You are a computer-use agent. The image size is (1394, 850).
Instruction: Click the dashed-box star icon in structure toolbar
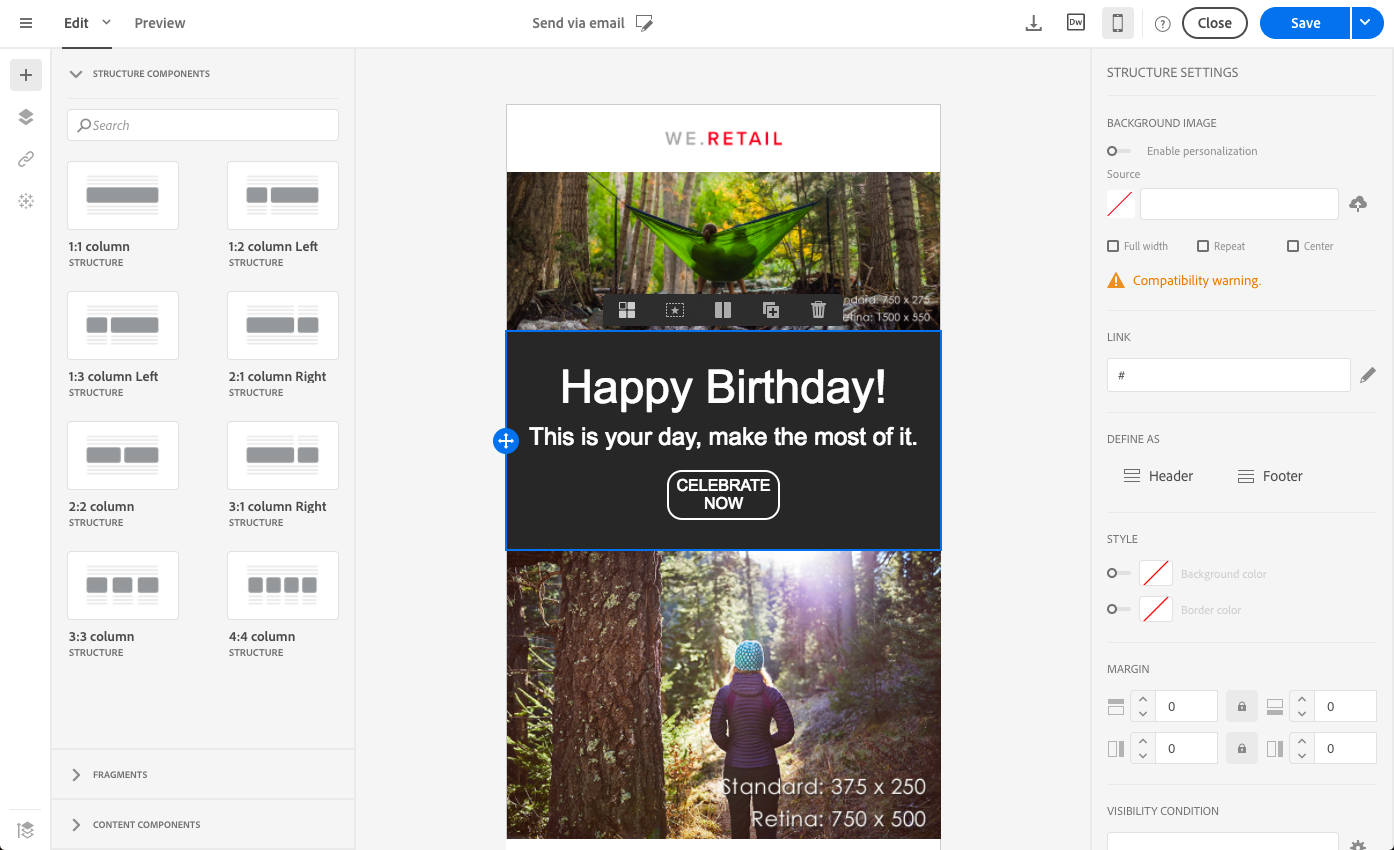675,310
